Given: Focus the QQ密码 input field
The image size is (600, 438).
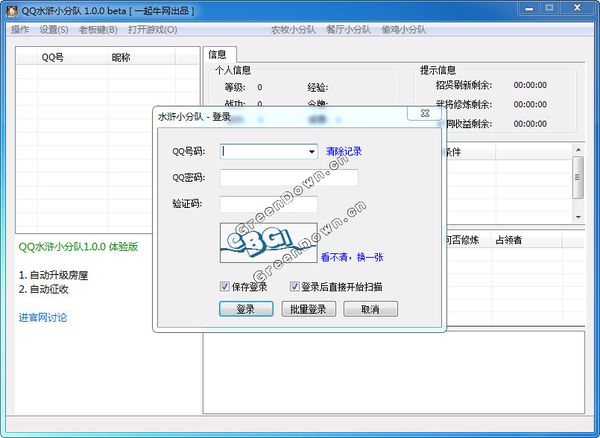Looking at the screenshot, I should pyautogui.click(x=289, y=178).
